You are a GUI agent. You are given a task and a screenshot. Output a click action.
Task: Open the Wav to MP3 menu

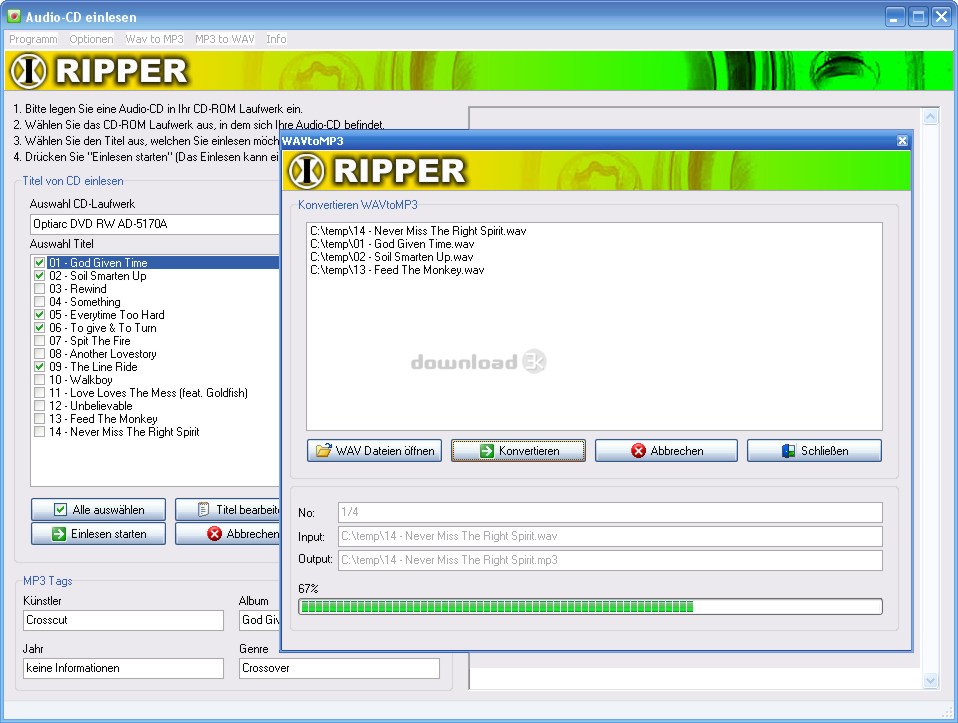154,39
